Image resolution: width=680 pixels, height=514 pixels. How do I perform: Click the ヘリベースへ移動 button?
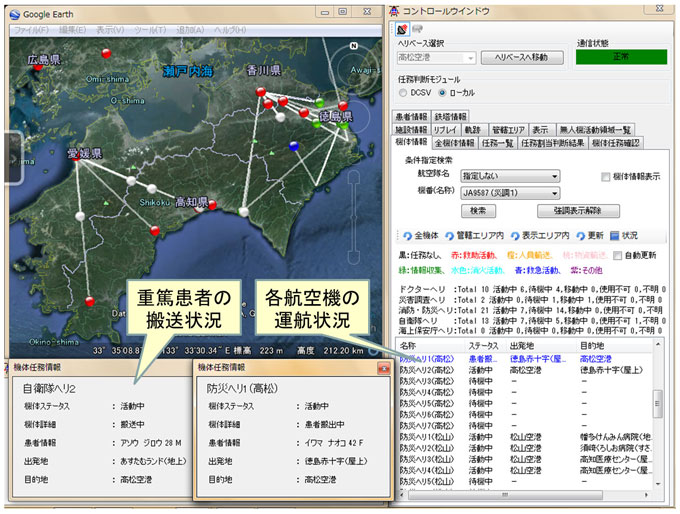[522, 57]
